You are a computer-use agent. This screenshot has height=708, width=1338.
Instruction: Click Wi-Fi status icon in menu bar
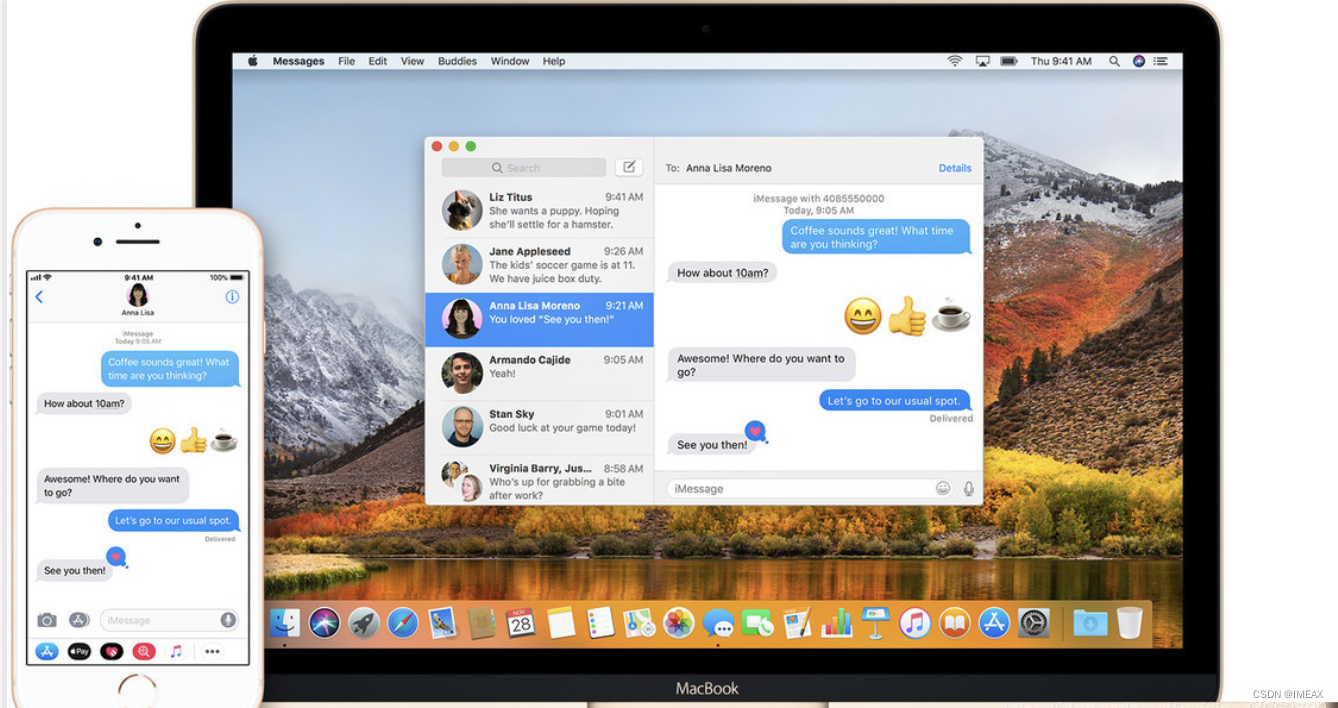(x=955, y=61)
